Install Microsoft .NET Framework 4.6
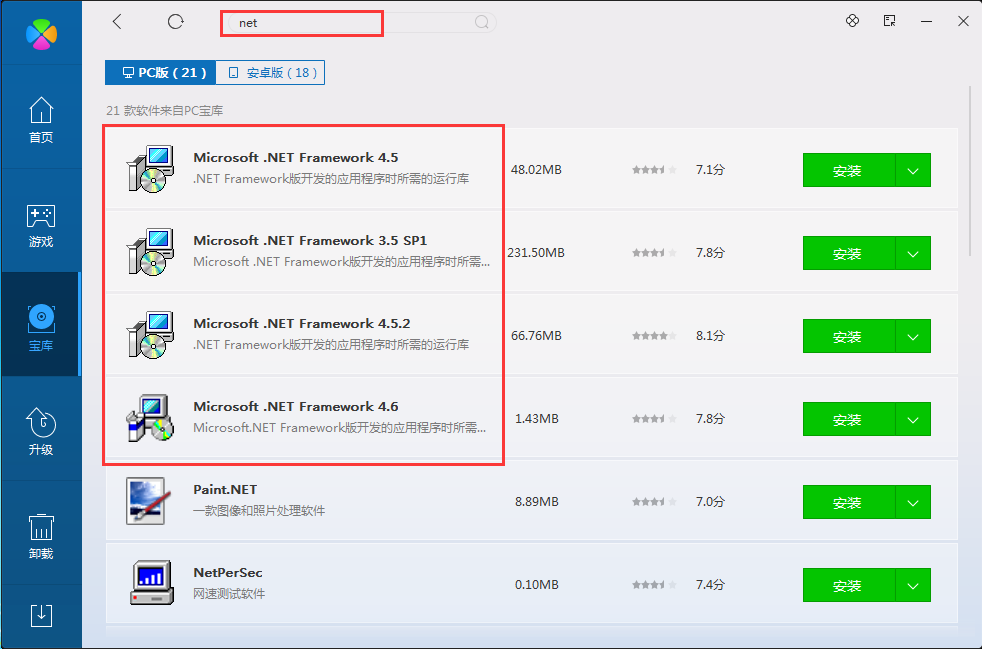982x649 pixels. (848, 419)
